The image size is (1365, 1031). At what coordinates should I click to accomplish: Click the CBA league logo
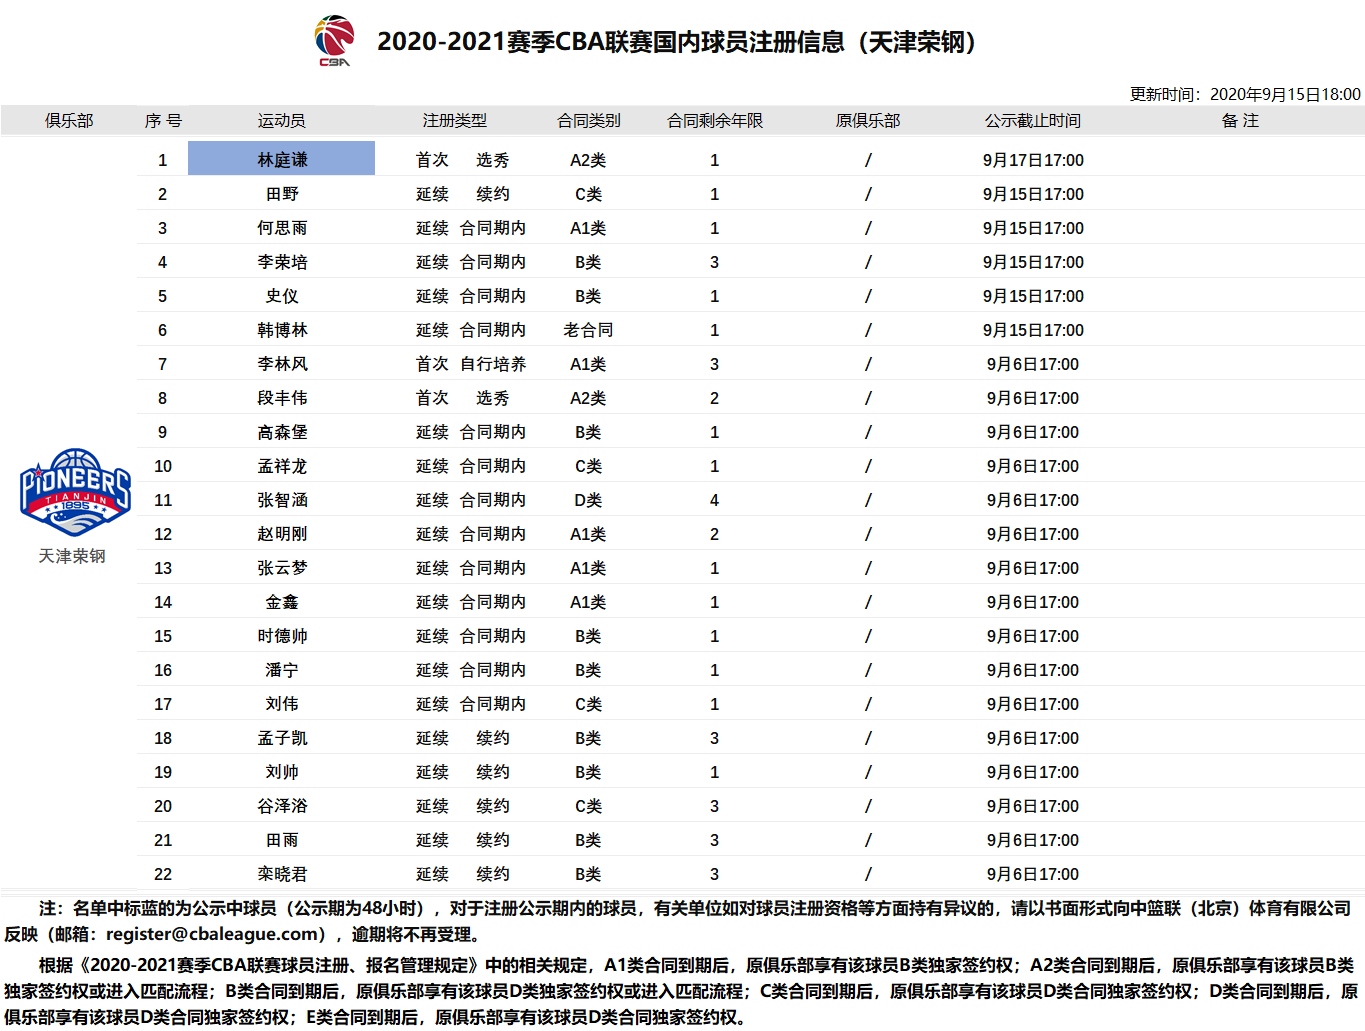334,41
